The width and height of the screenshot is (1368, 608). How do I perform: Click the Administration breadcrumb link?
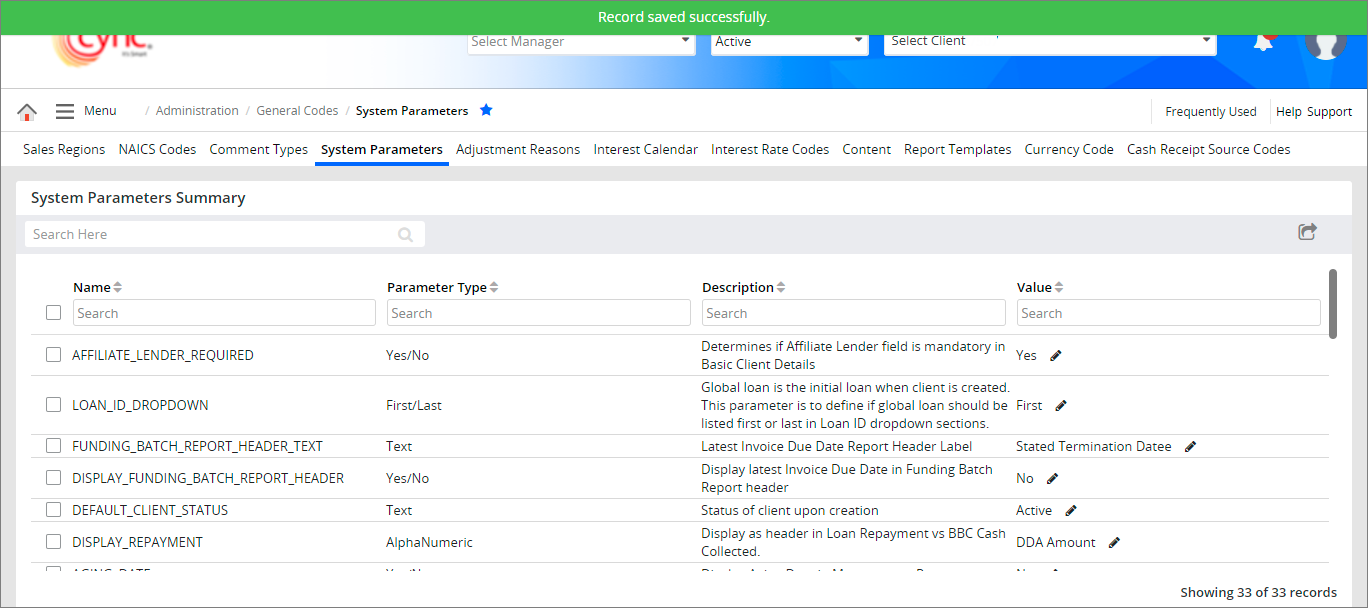(197, 111)
